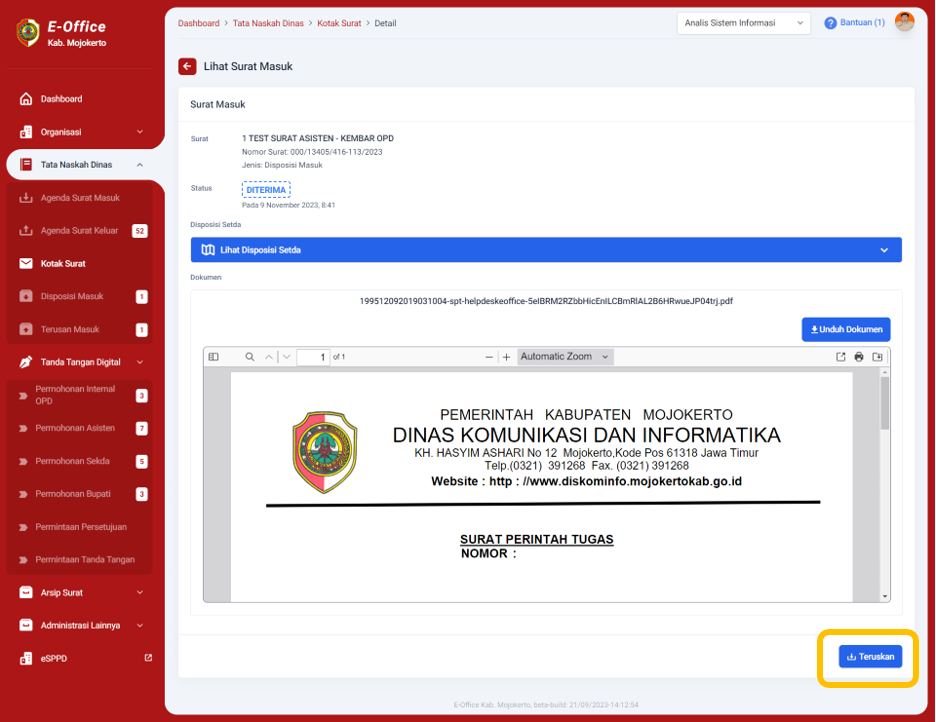Open the user profile avatar
Viewport: 936px width, 722px height.
click(904, 21)
